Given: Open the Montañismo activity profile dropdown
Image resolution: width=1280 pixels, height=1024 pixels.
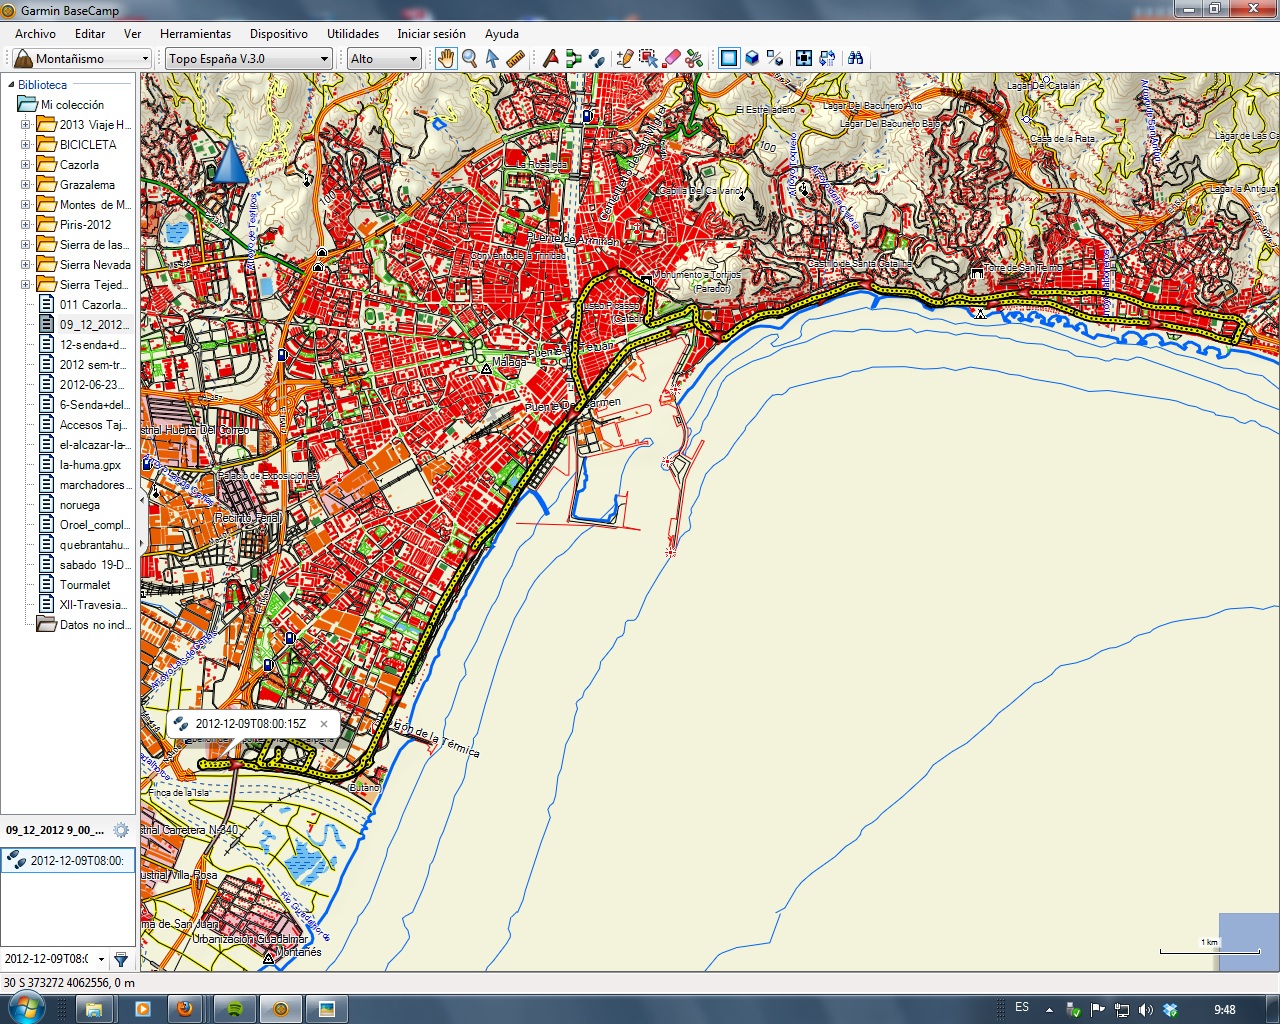Looking at the screenshot, I should [82, 59].
